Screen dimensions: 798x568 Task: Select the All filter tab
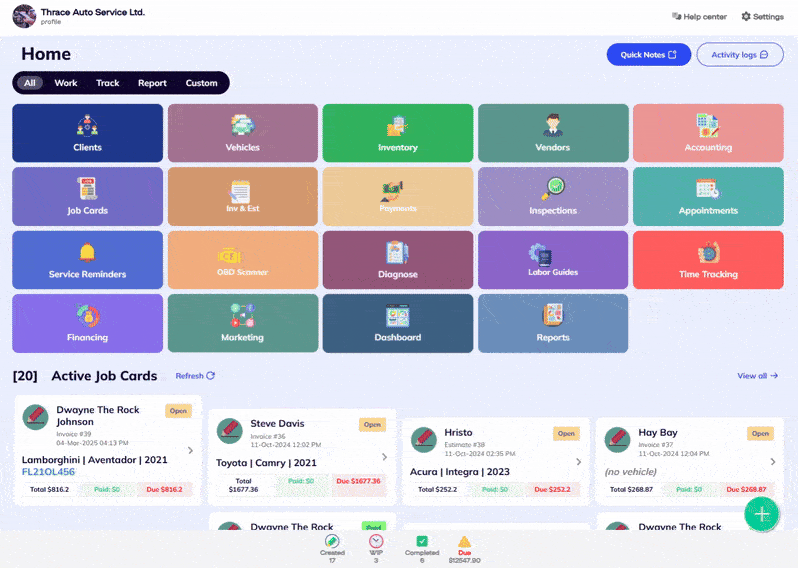coord(30,83)
